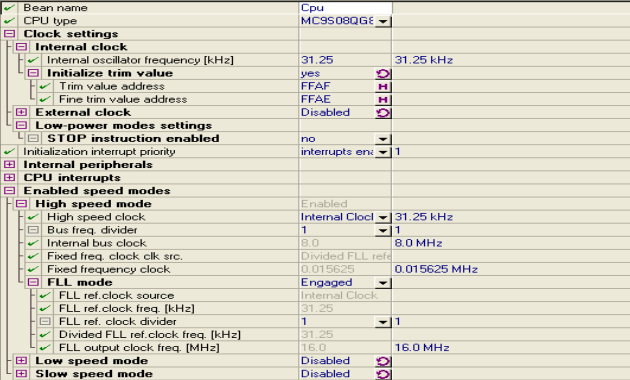
Task: Open the High speed clock dropdown
Action: (383, 217)
